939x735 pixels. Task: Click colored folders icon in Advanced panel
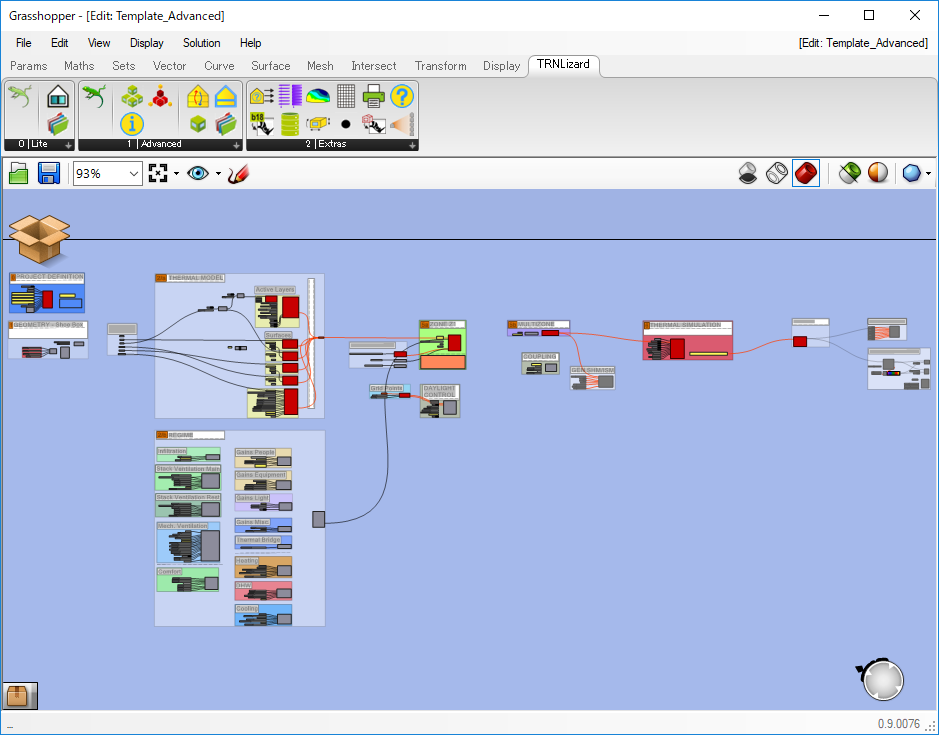(226, 123)
